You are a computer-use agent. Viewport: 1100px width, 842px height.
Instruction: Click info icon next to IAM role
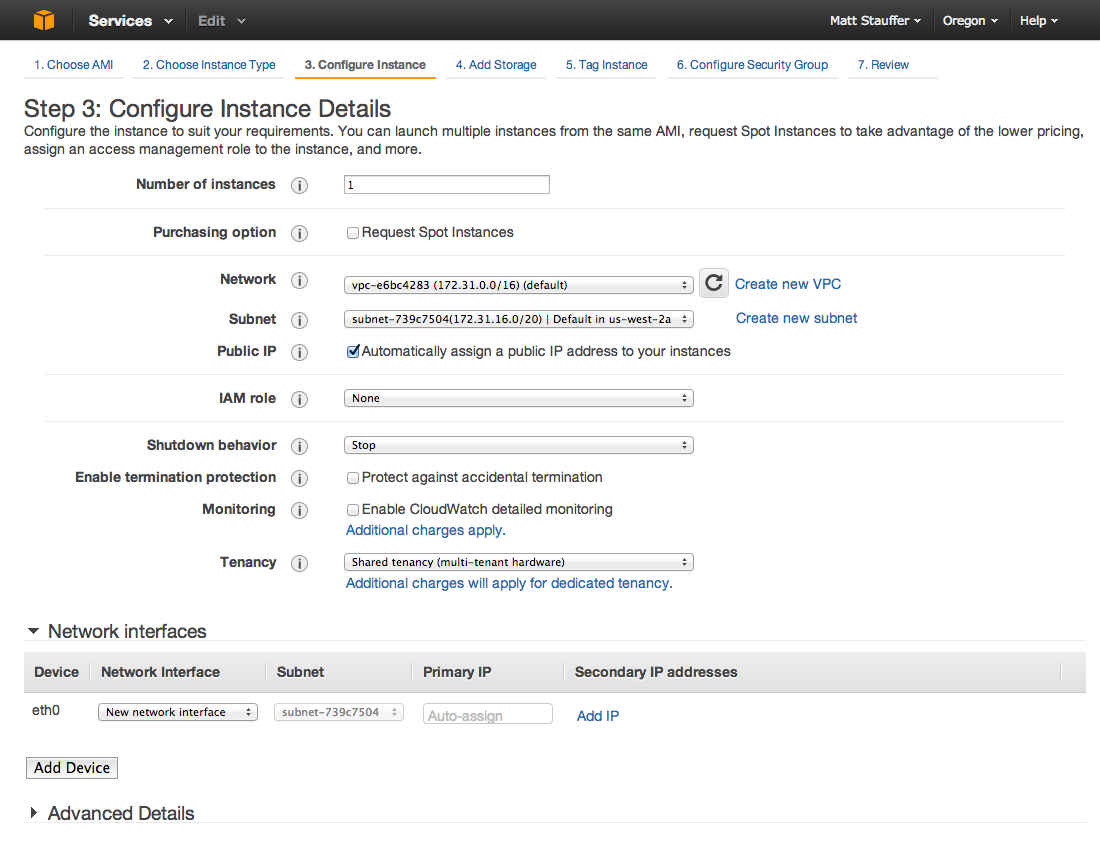click(300, 399)
